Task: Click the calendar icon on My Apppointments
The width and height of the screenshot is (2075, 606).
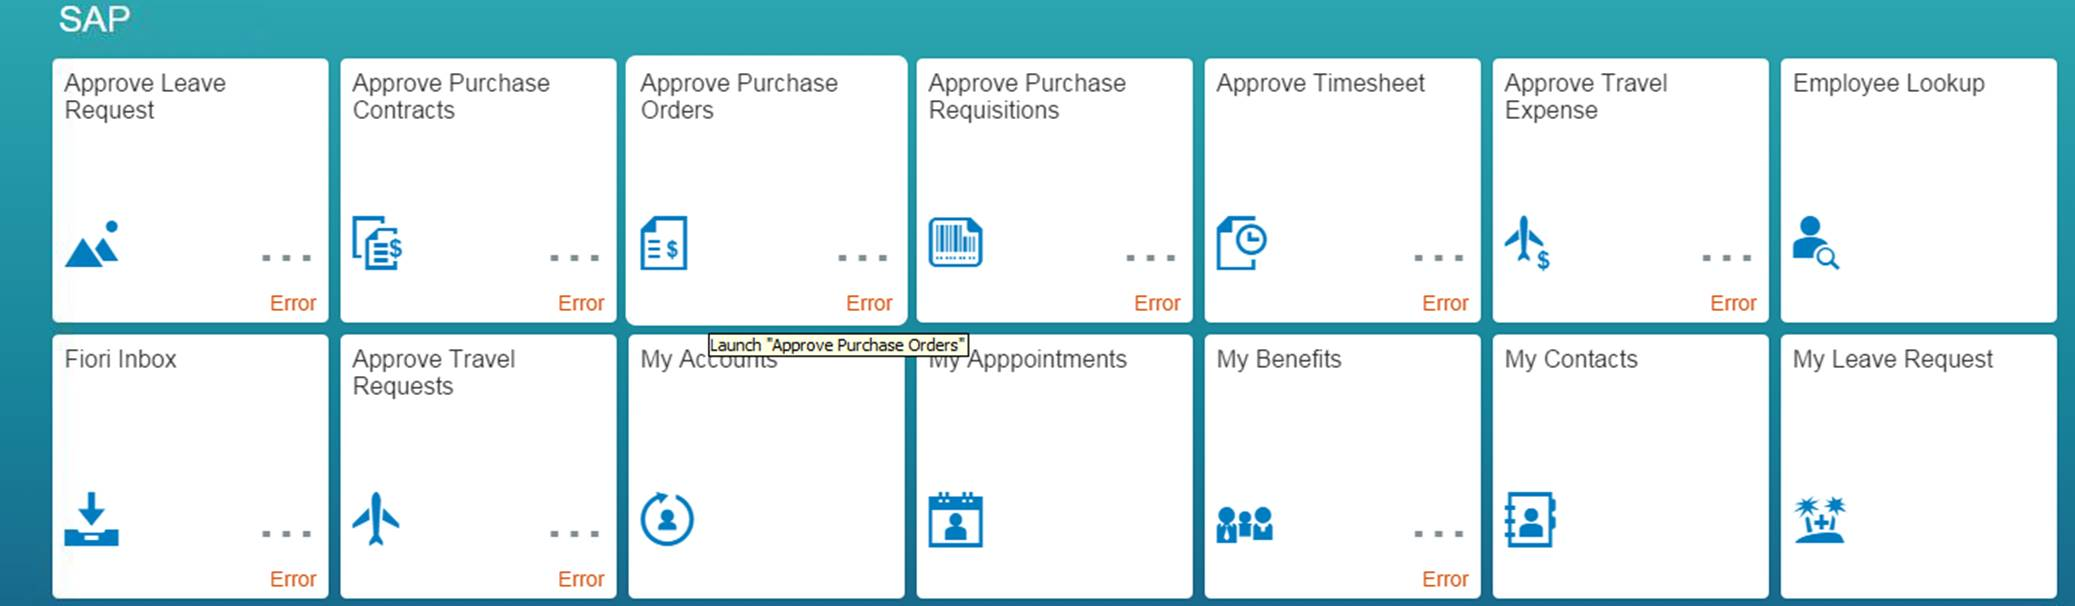Action: click(x=955, y=519)
